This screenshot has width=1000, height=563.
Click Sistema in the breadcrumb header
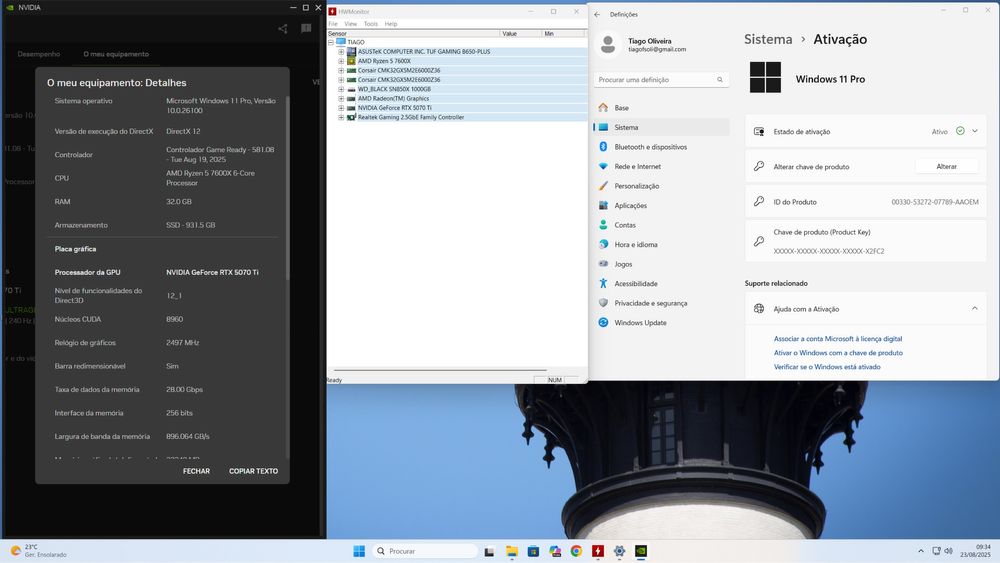coord(768,40)
